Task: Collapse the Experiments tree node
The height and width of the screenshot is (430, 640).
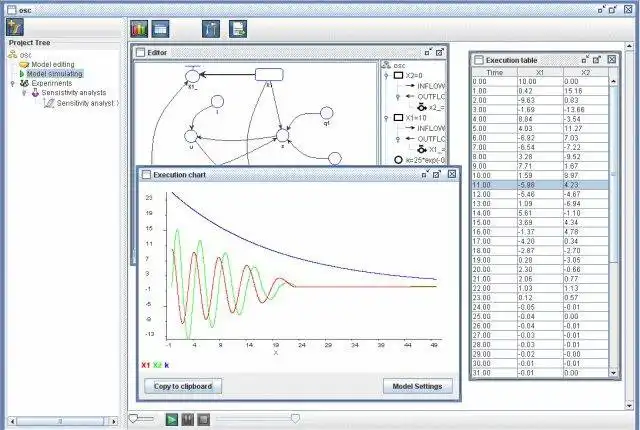Action: tap(13, 83)
